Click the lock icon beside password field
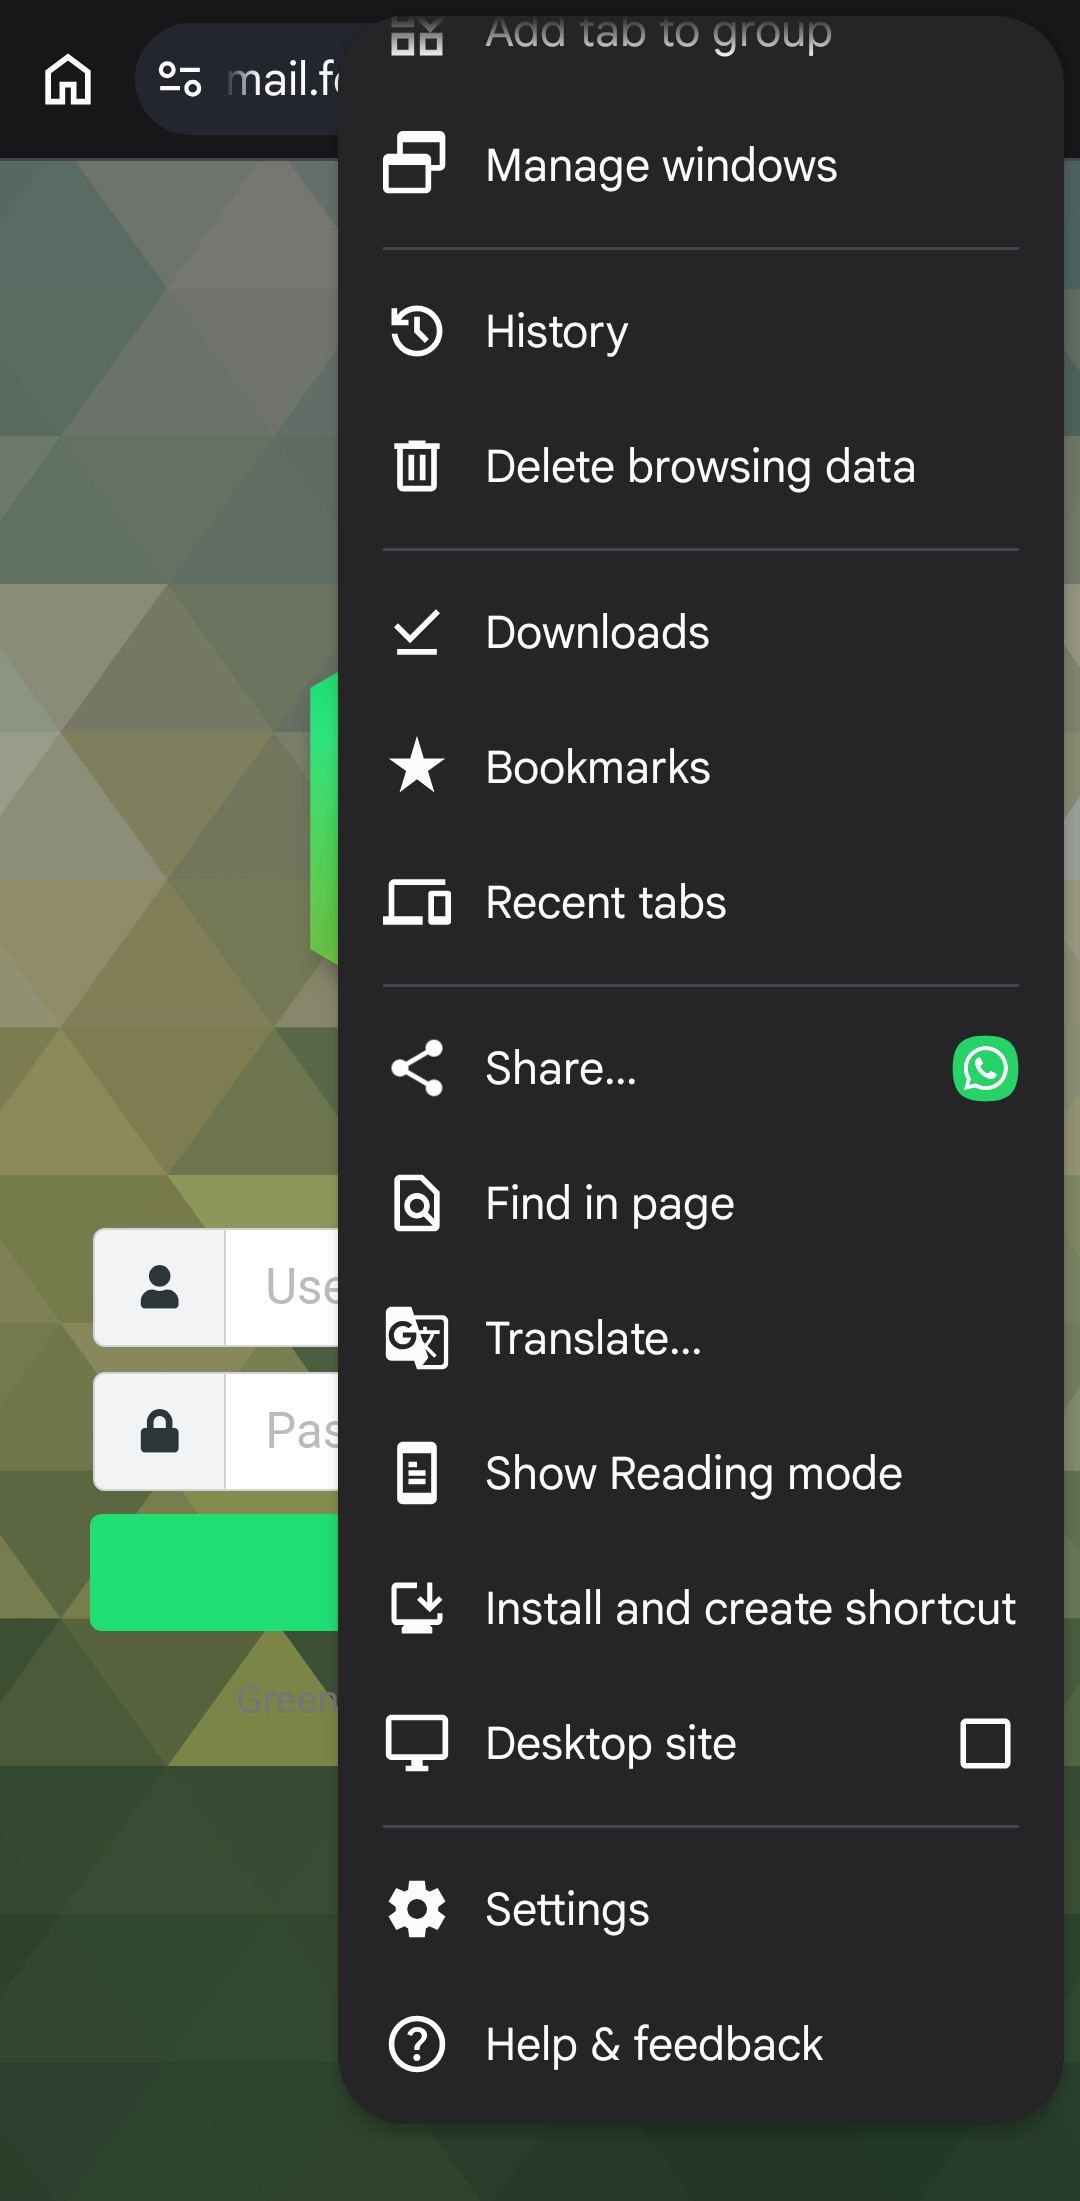Image resolution: width=1080 pixels, height=2201 pixels. (x=159, y=1431)
